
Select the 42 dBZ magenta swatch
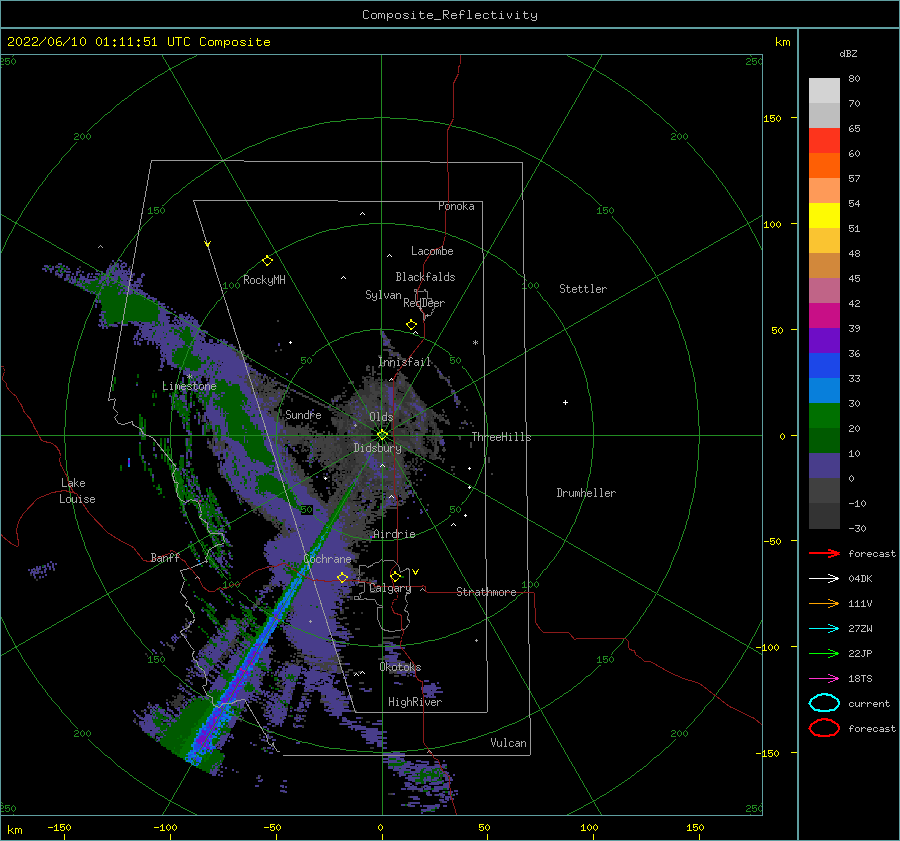pyautogui.click(x=824, y=315)
